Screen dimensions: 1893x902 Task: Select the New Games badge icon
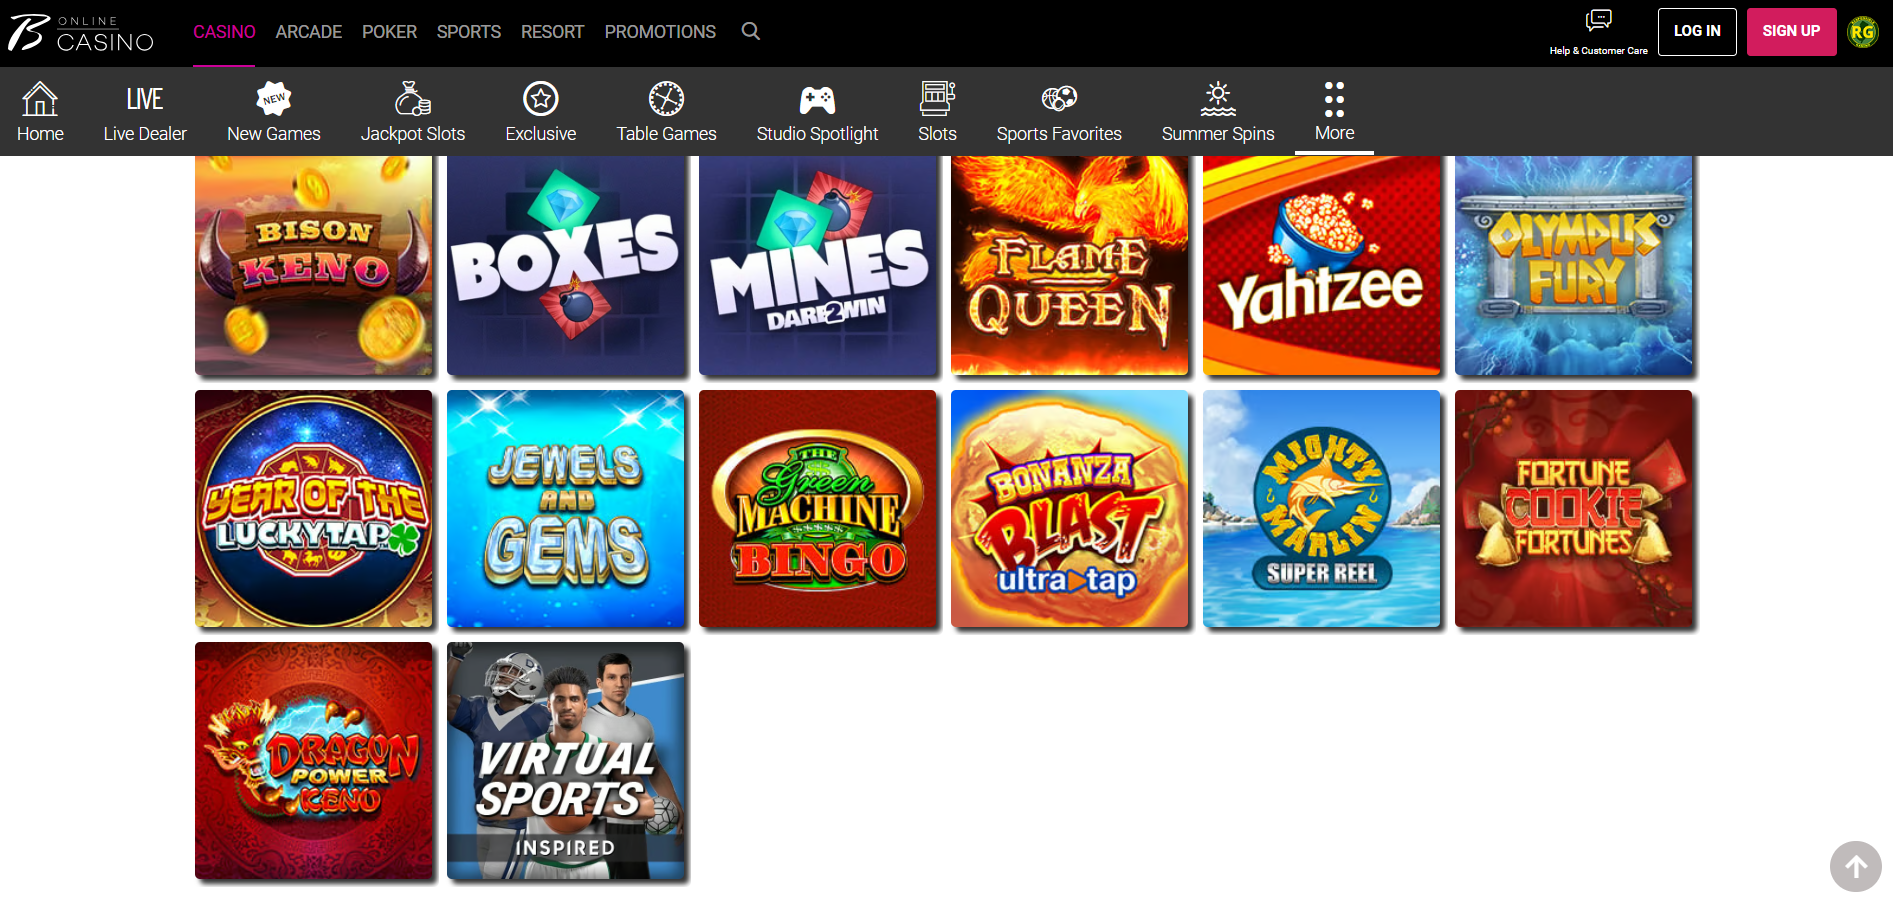coord(273,99)
